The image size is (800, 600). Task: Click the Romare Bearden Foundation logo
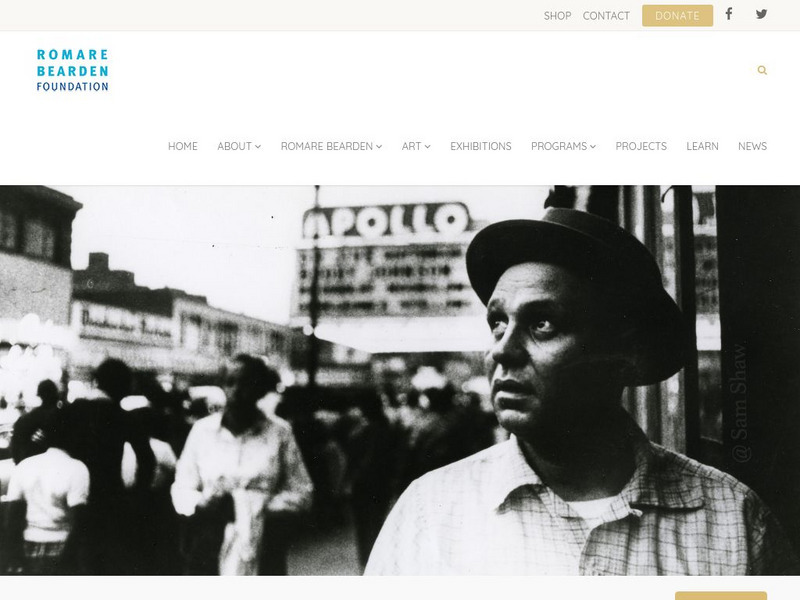[72, 70]
